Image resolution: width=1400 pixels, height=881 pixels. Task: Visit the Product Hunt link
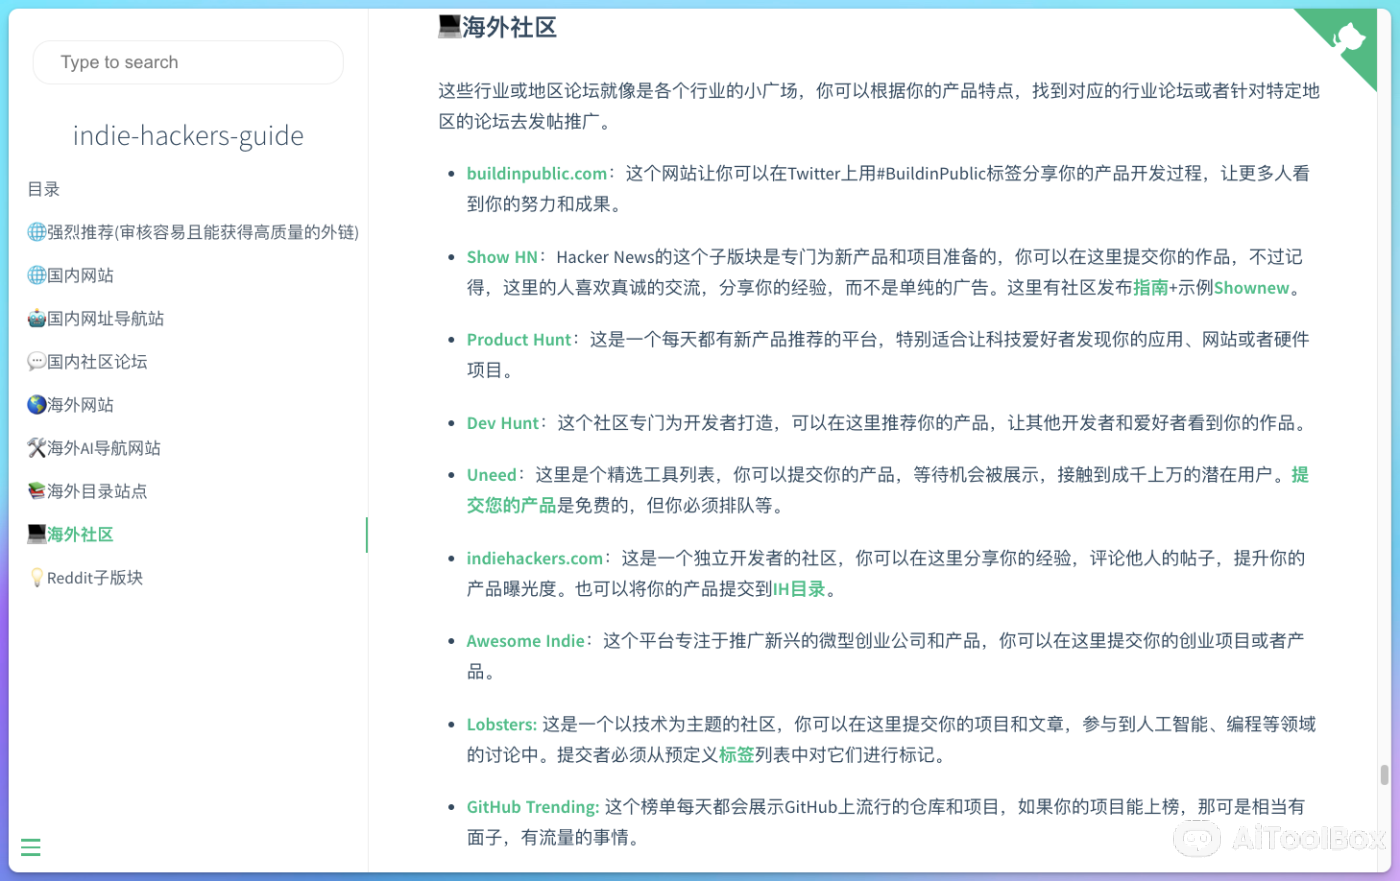tap(519, 339)
